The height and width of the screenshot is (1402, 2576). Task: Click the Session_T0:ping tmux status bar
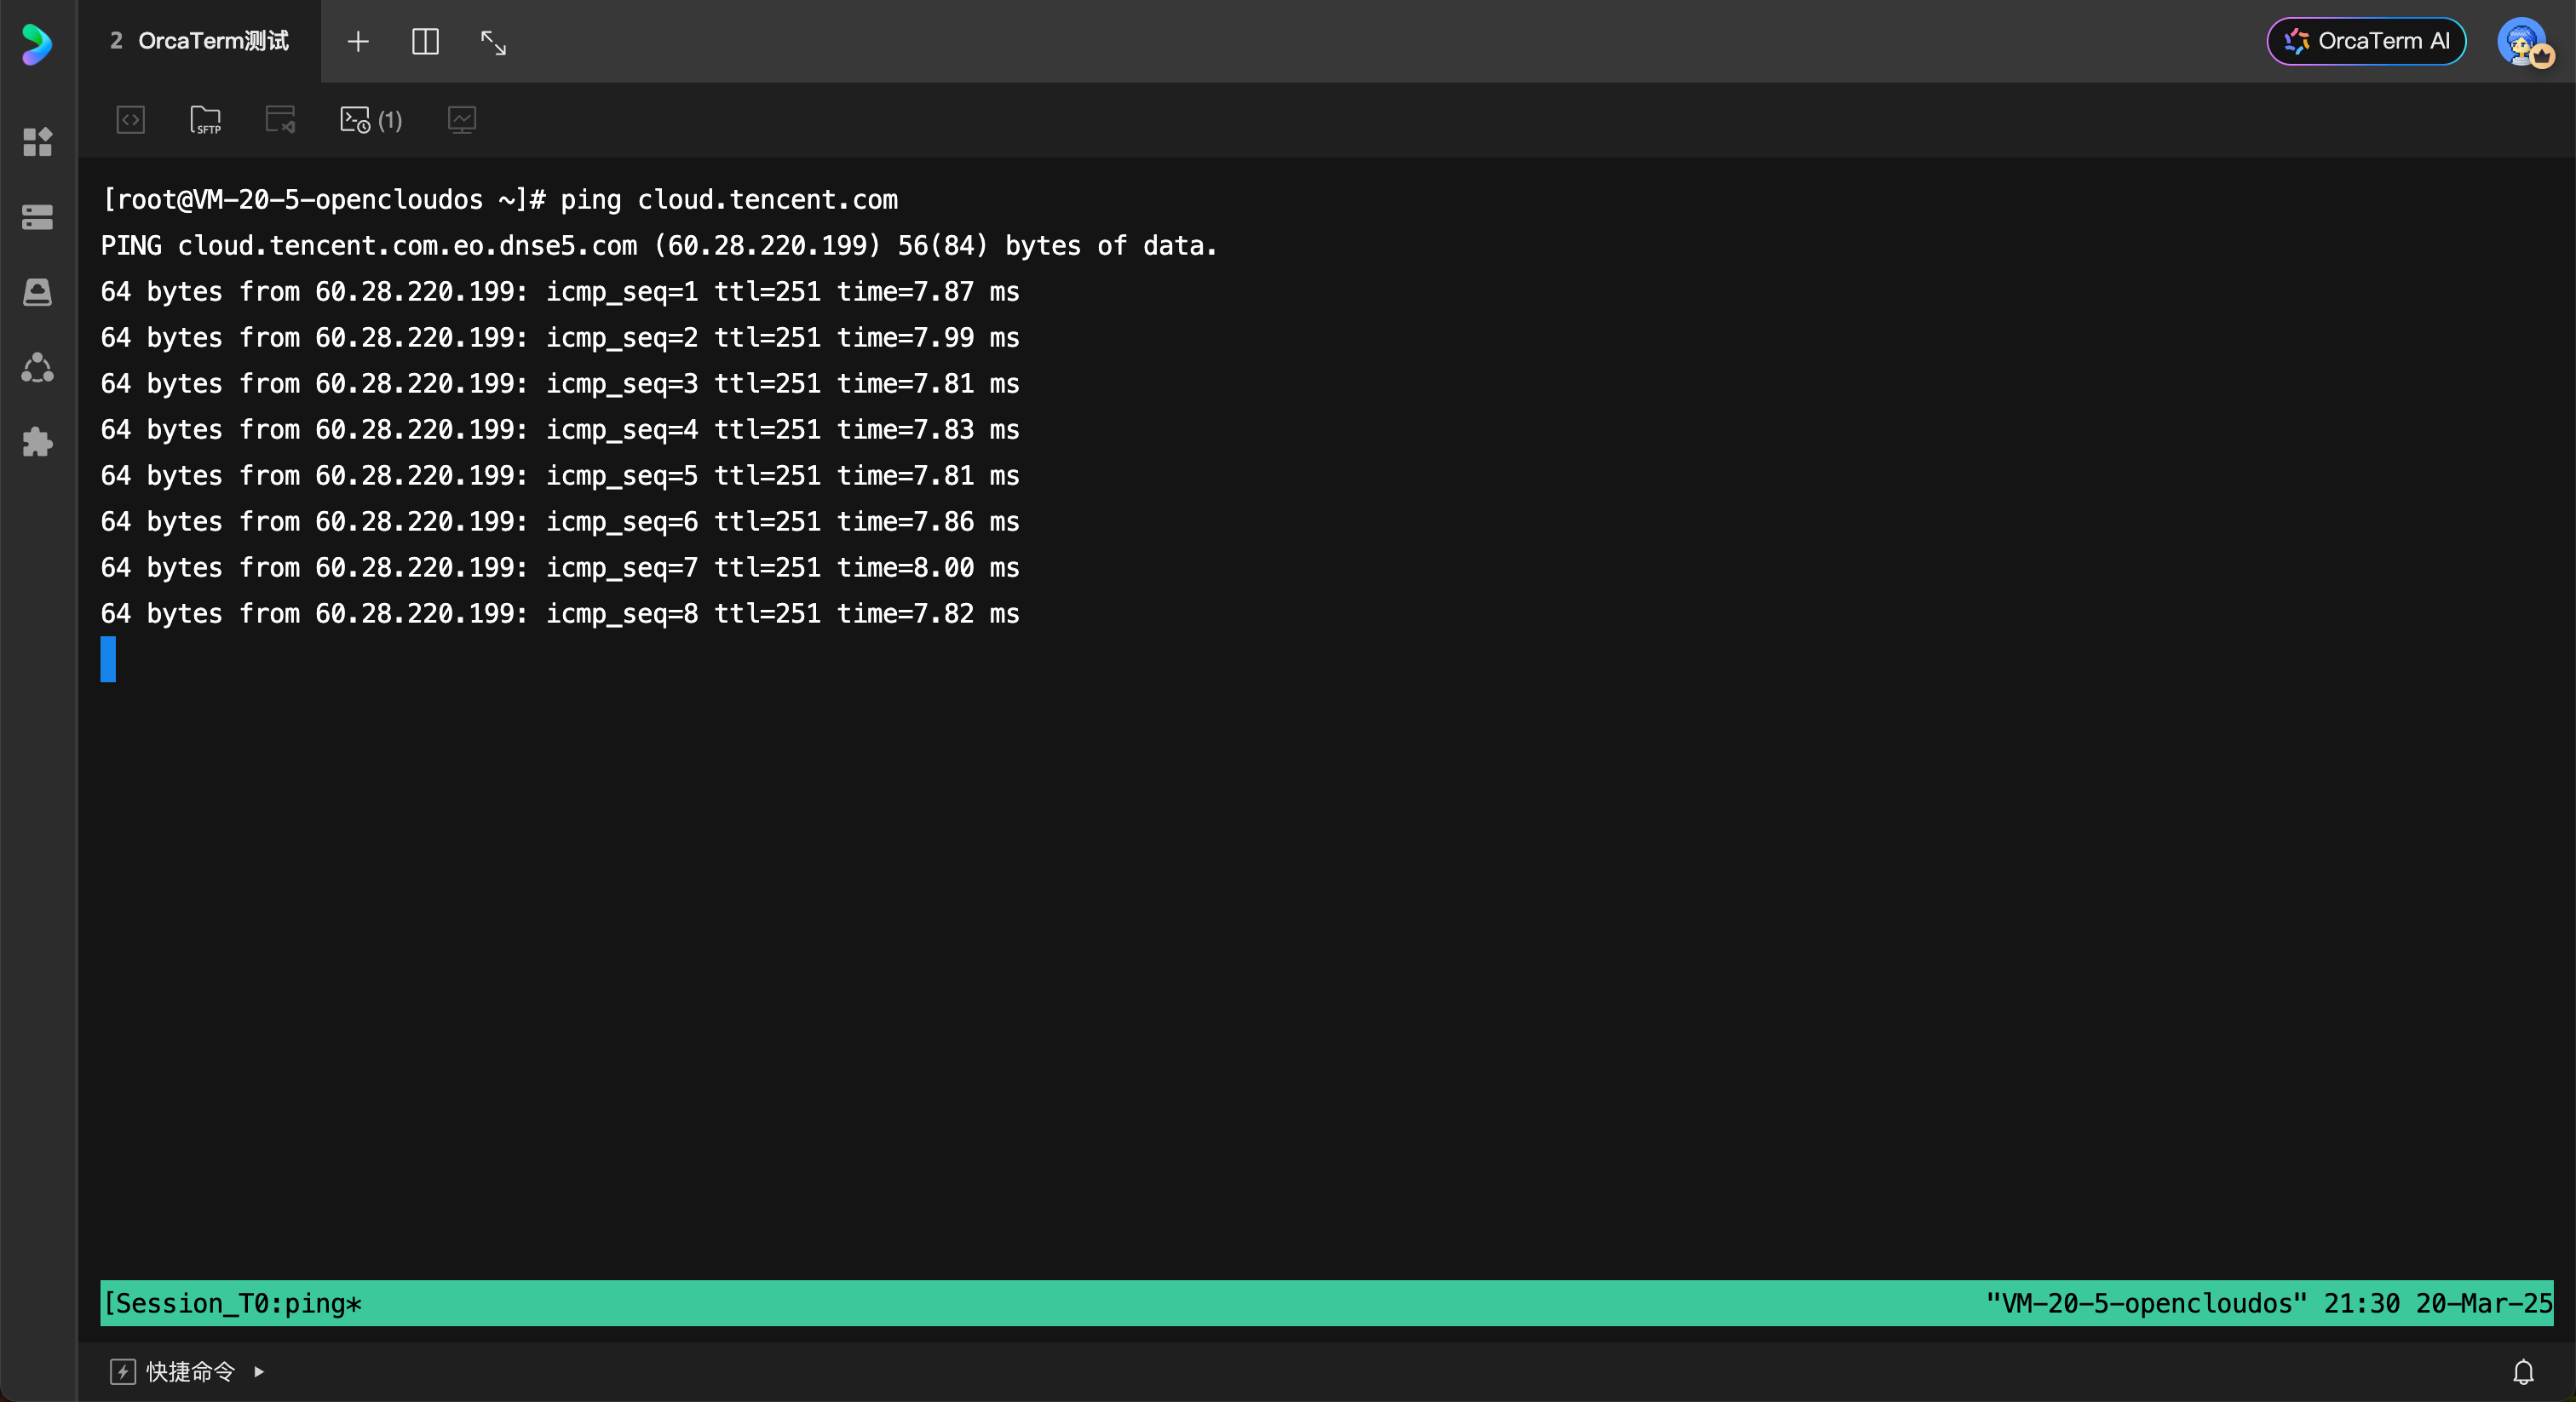(233, 1303)
